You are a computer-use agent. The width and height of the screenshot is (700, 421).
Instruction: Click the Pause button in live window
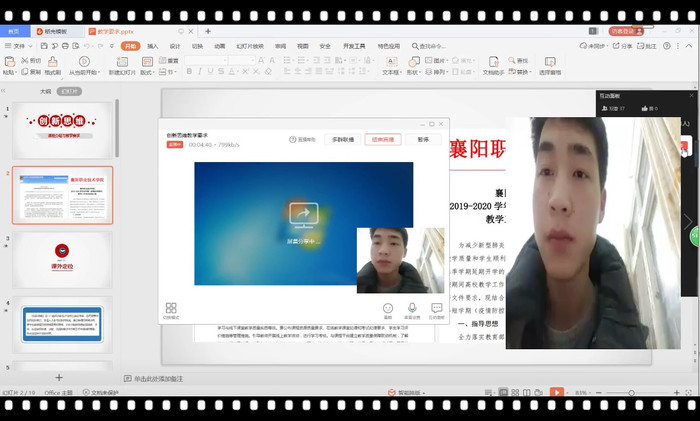pyautogui.click(x=423, y=139)
